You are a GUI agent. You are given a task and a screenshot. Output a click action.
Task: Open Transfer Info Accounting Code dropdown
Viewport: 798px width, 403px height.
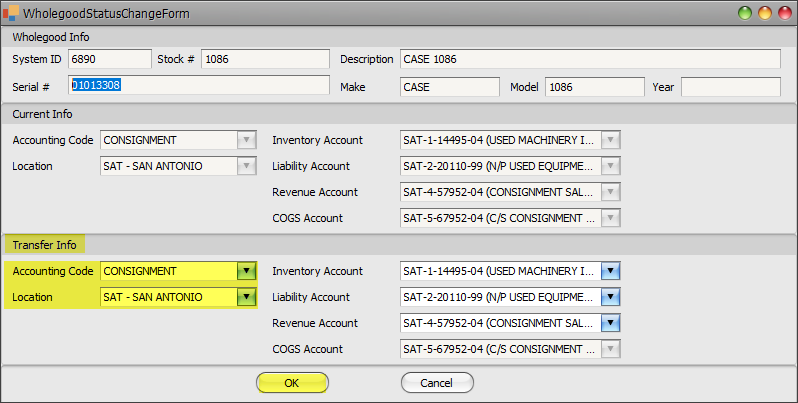pyautogui.click(x=246, y=271)
